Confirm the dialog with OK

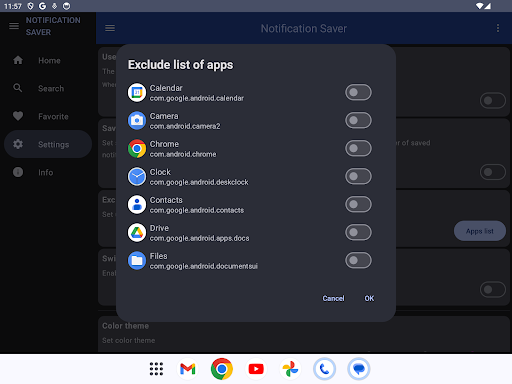369,298
